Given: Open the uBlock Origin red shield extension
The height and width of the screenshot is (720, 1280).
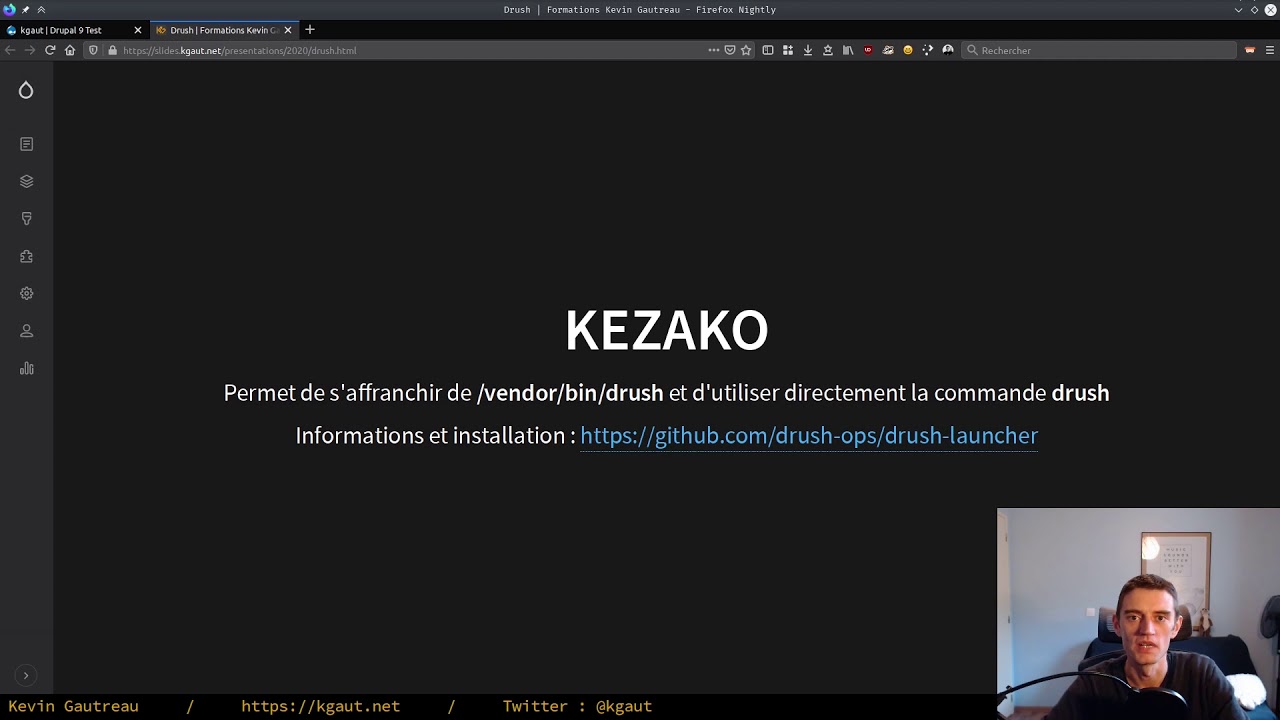Looking at the screenshot, I should pyautogui.click(x=868, y=50).
